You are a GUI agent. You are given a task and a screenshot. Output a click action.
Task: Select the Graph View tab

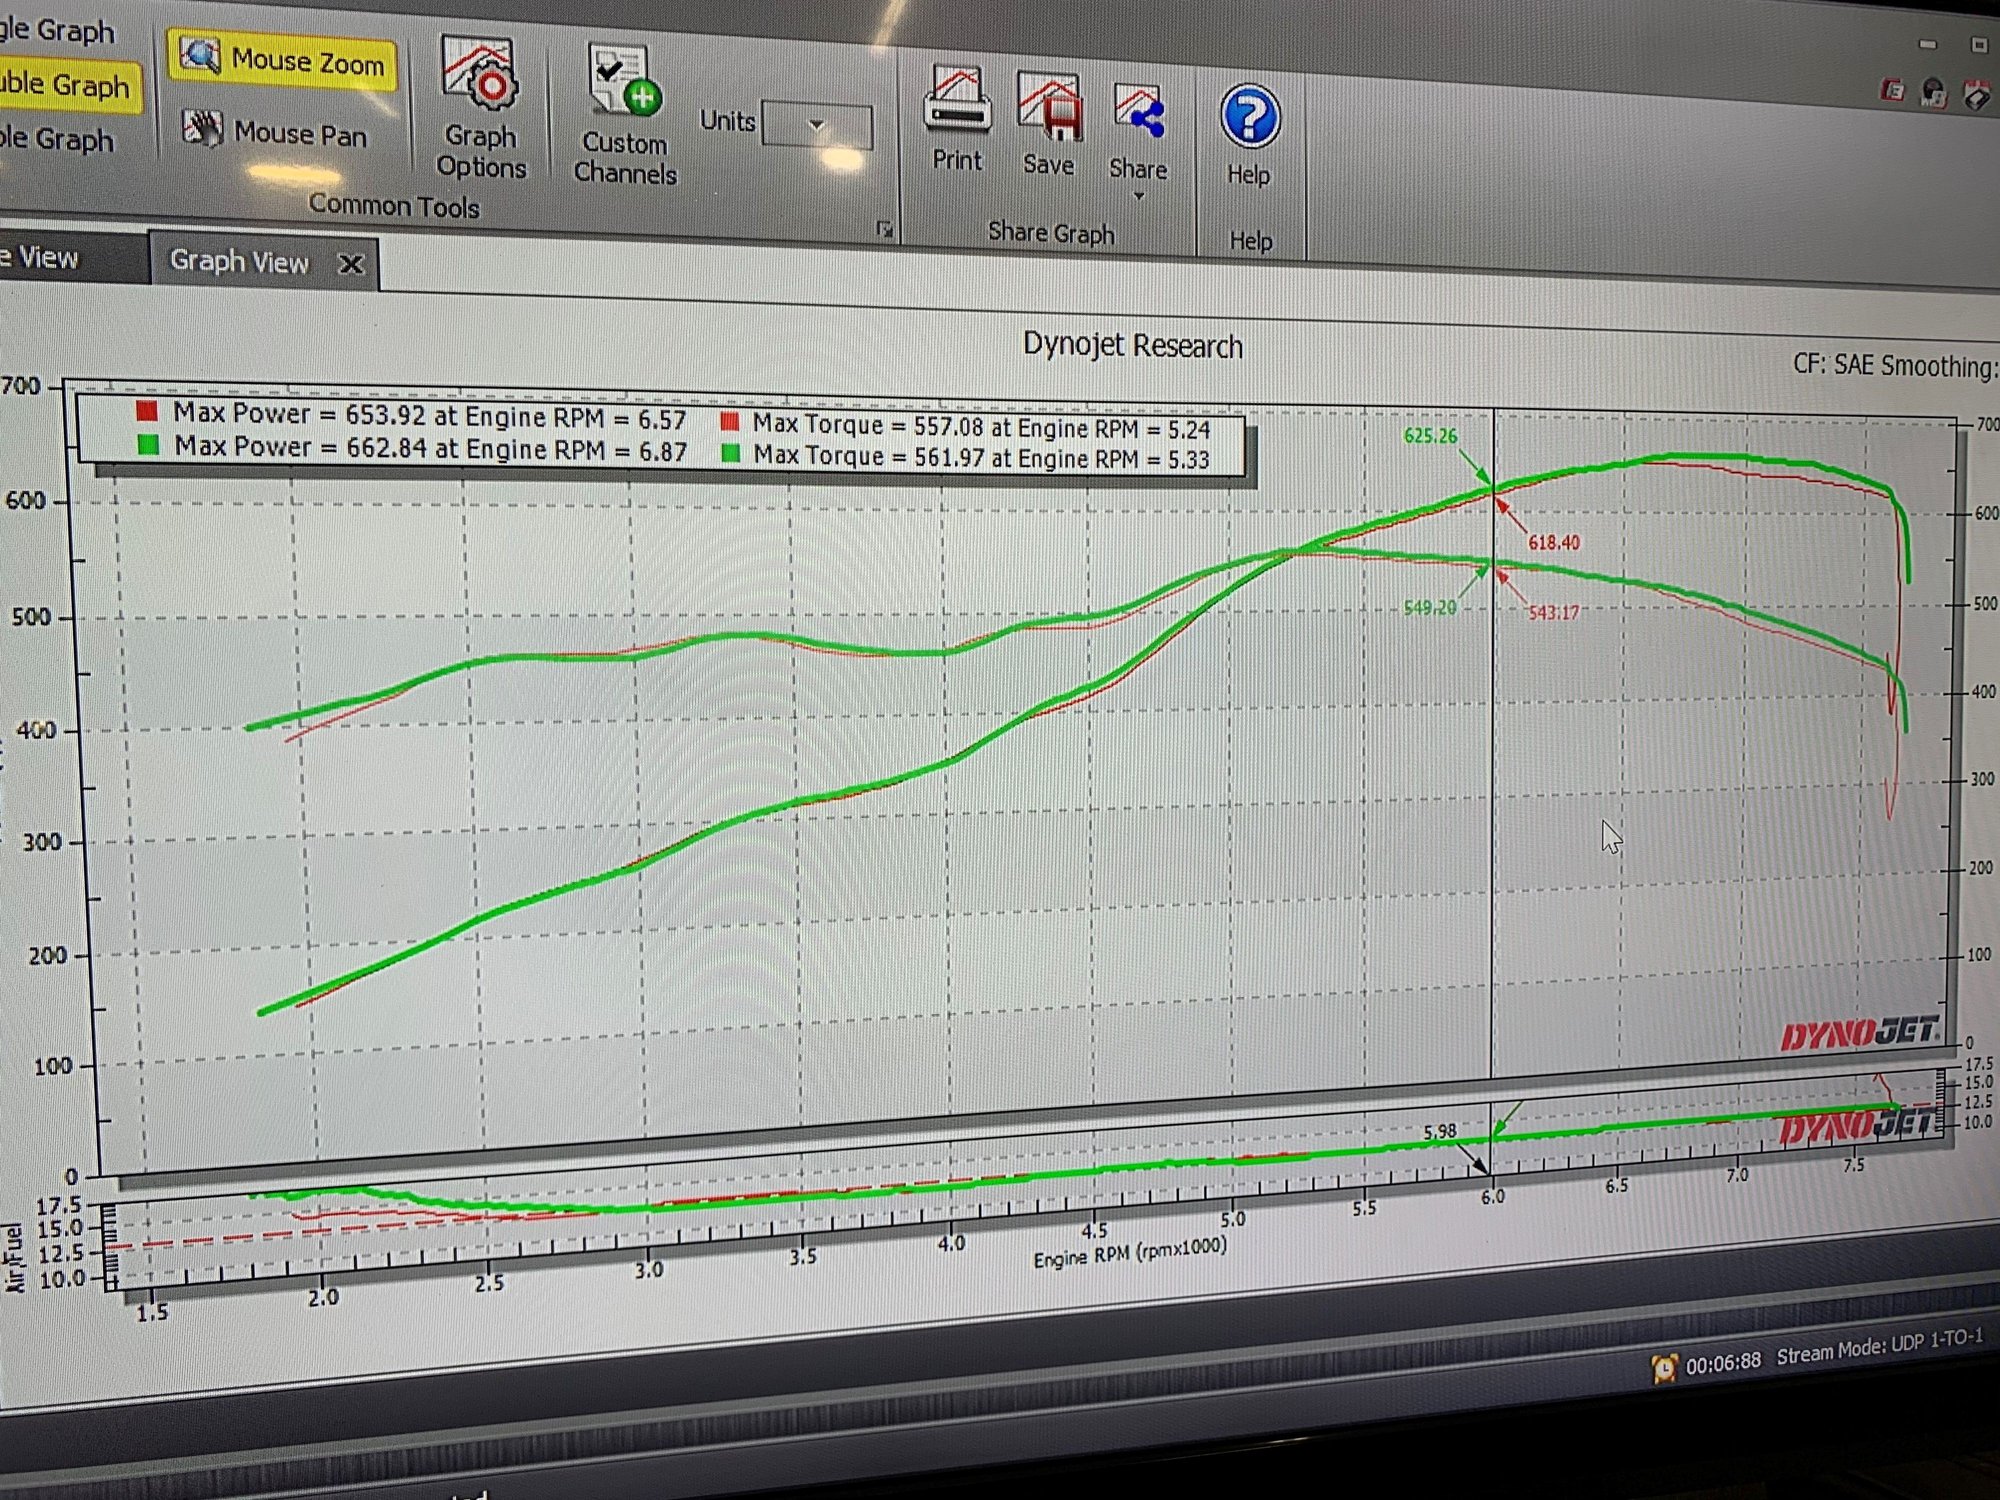[x=240, y=262]
